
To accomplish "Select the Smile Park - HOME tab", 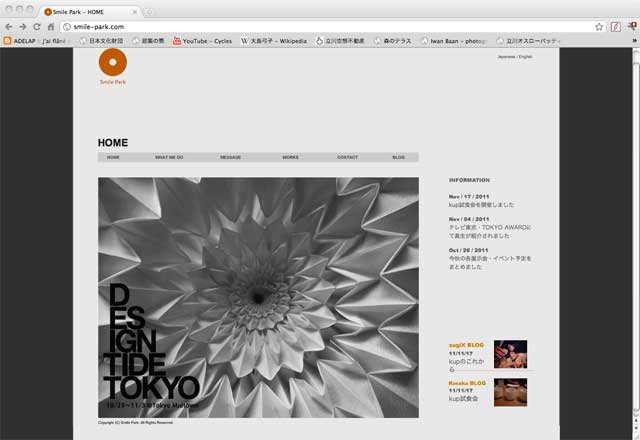I will pos(91,12).
